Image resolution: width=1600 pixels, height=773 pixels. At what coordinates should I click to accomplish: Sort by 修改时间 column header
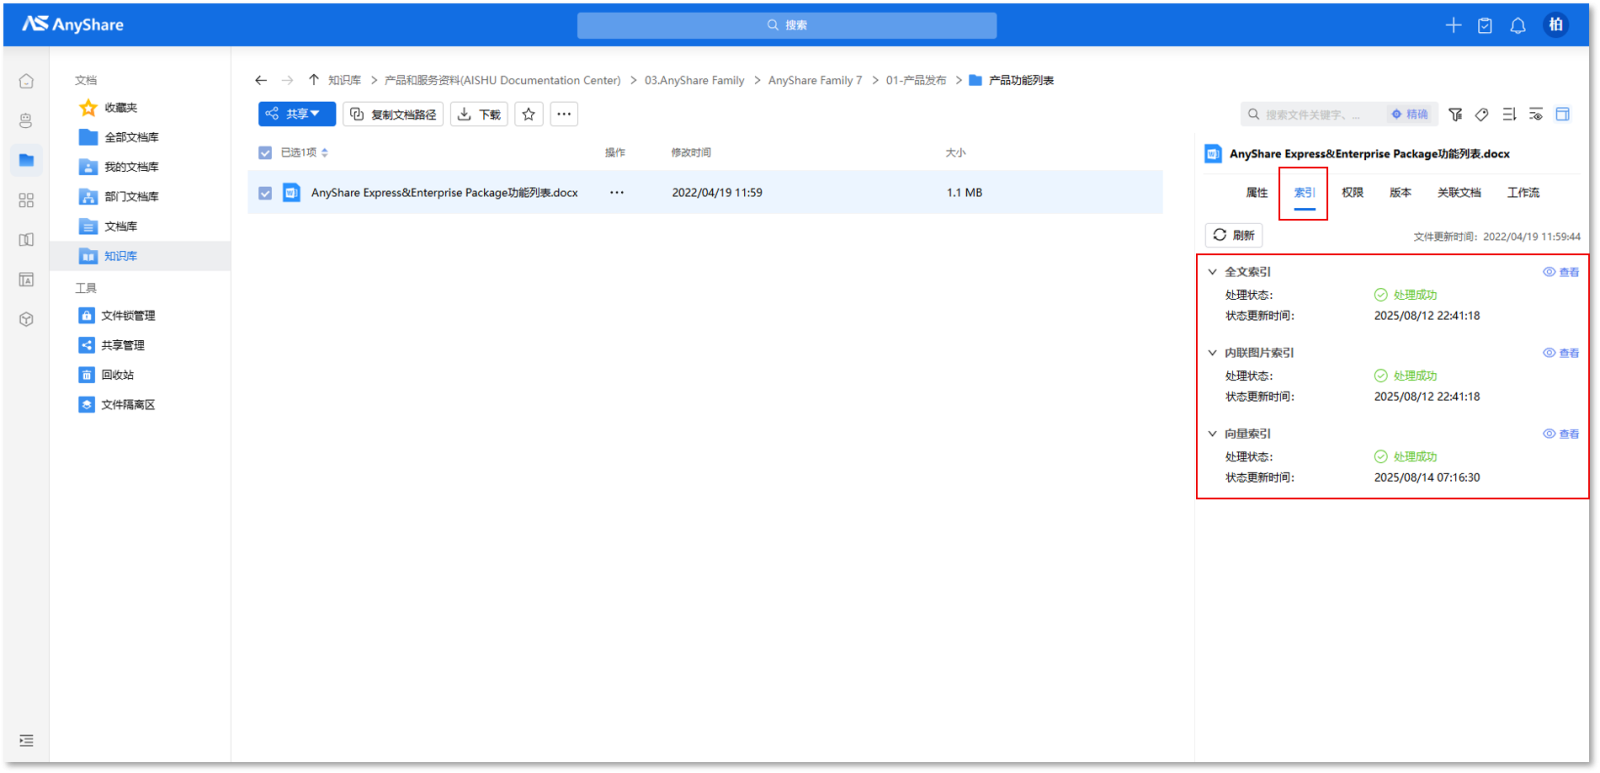[691, 153]
